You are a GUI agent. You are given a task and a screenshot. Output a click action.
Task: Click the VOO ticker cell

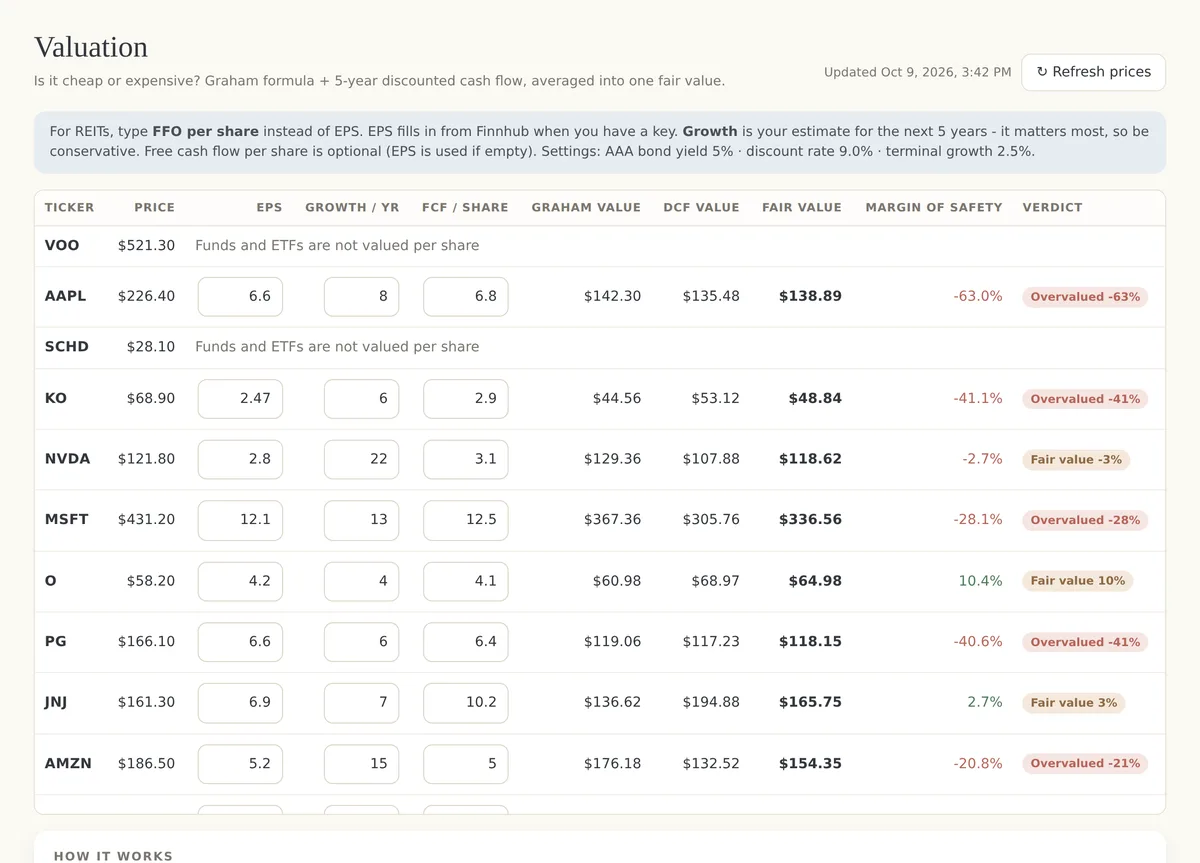[x=62, y=245]
